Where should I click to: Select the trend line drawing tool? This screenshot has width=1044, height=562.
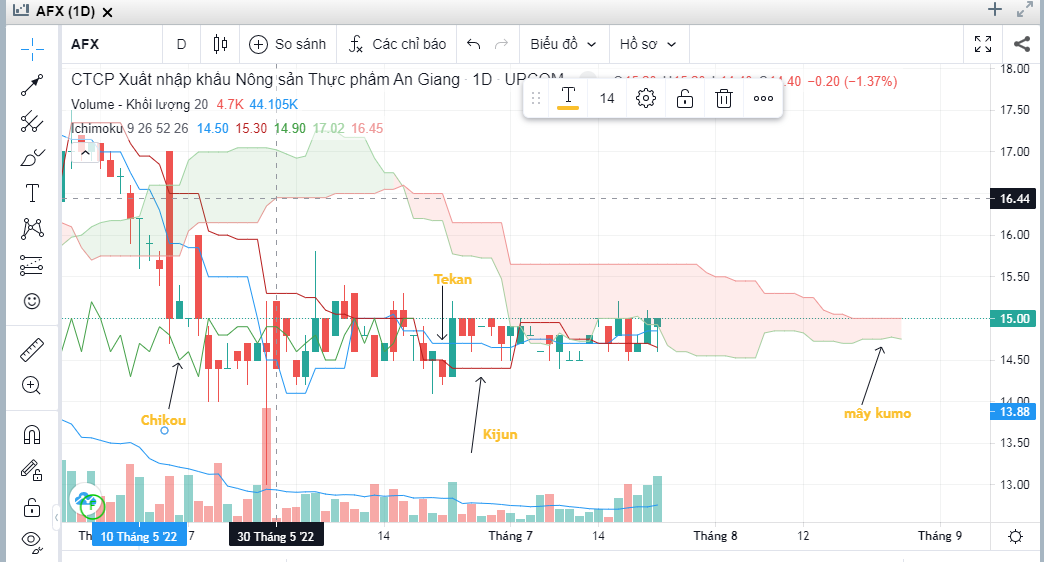32,85
